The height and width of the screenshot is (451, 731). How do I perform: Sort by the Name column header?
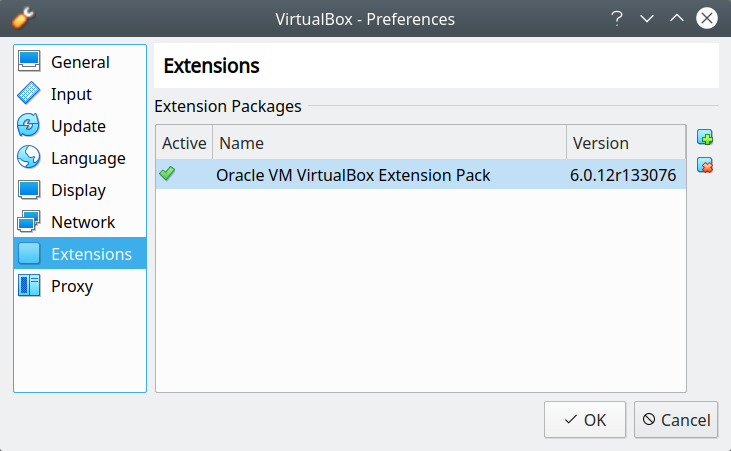389,143
